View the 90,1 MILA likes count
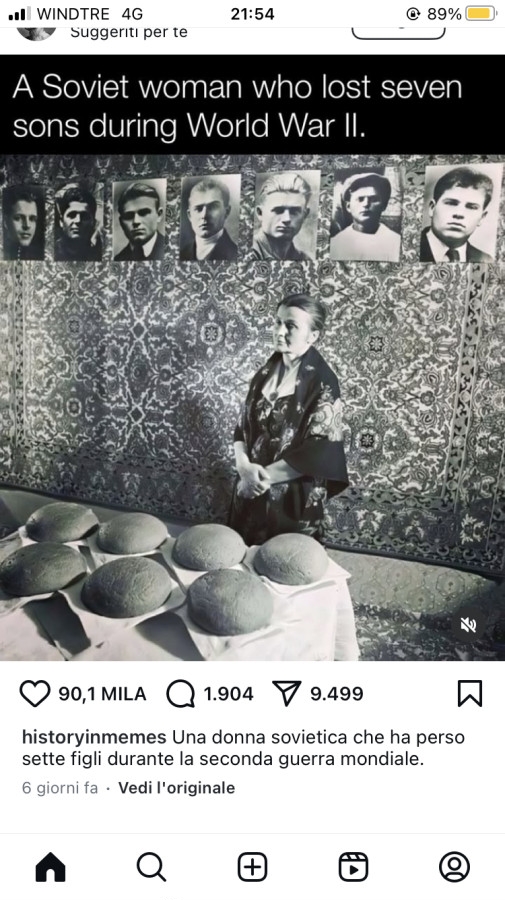This screenshot has width=505, height=900. point(102,693)
